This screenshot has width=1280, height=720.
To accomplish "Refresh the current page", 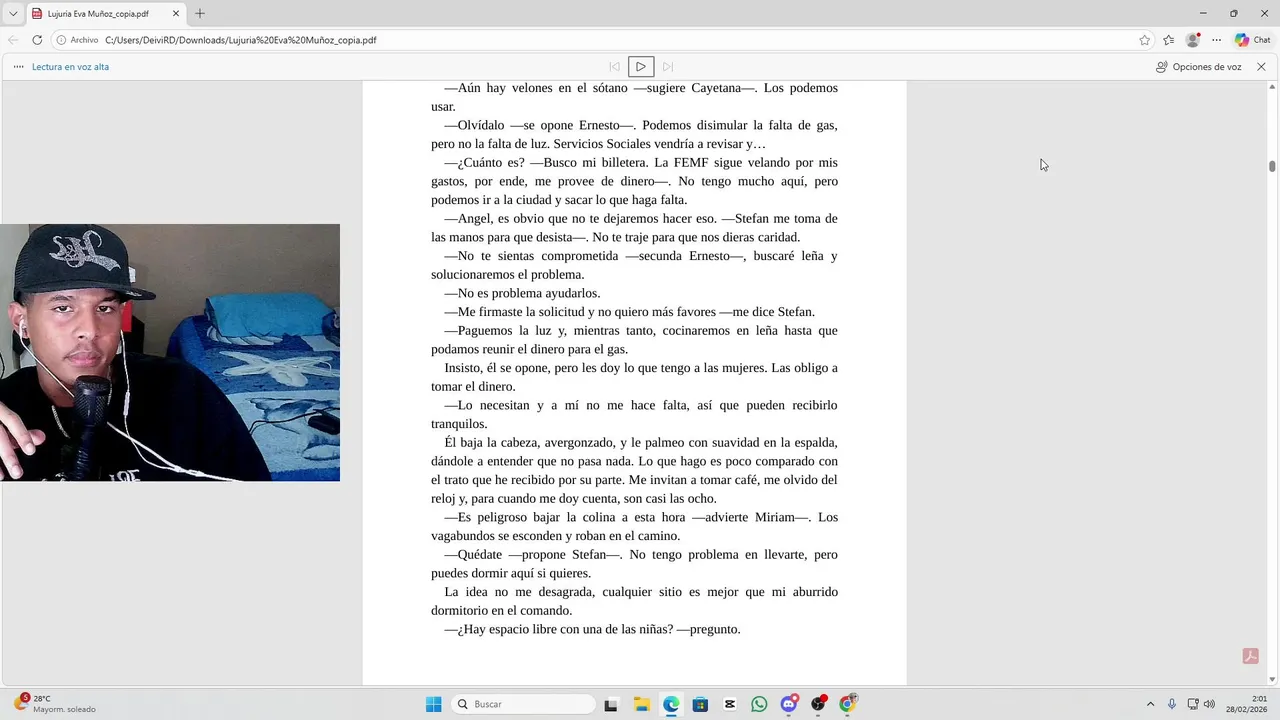I will point(37,40).
